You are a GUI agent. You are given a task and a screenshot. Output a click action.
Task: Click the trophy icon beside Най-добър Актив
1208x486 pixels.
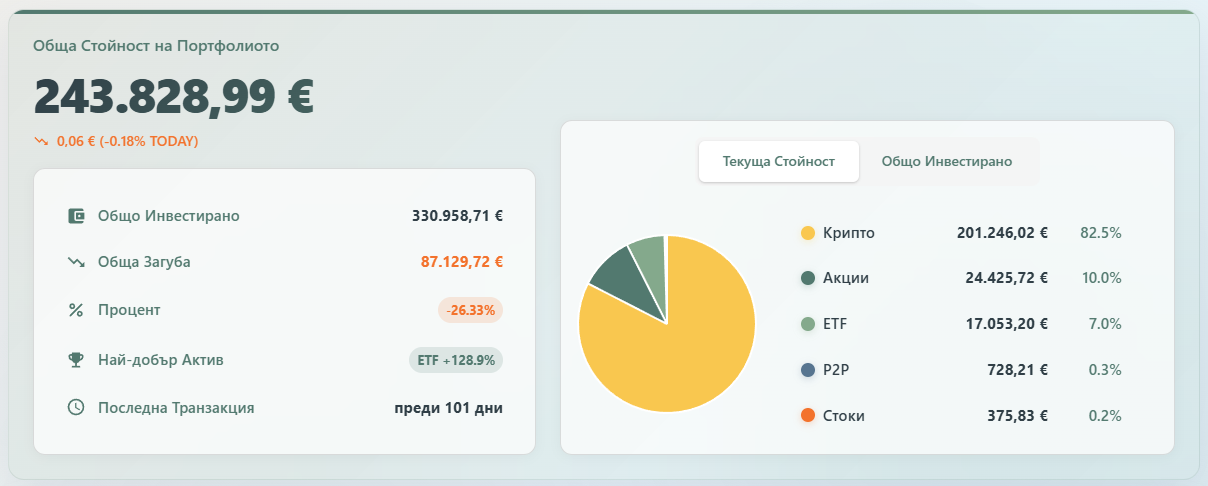click(75, 360)
